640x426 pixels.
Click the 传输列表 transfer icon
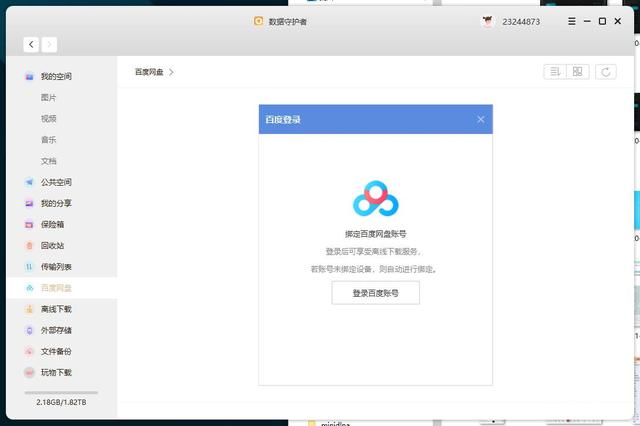coord(29,267)
